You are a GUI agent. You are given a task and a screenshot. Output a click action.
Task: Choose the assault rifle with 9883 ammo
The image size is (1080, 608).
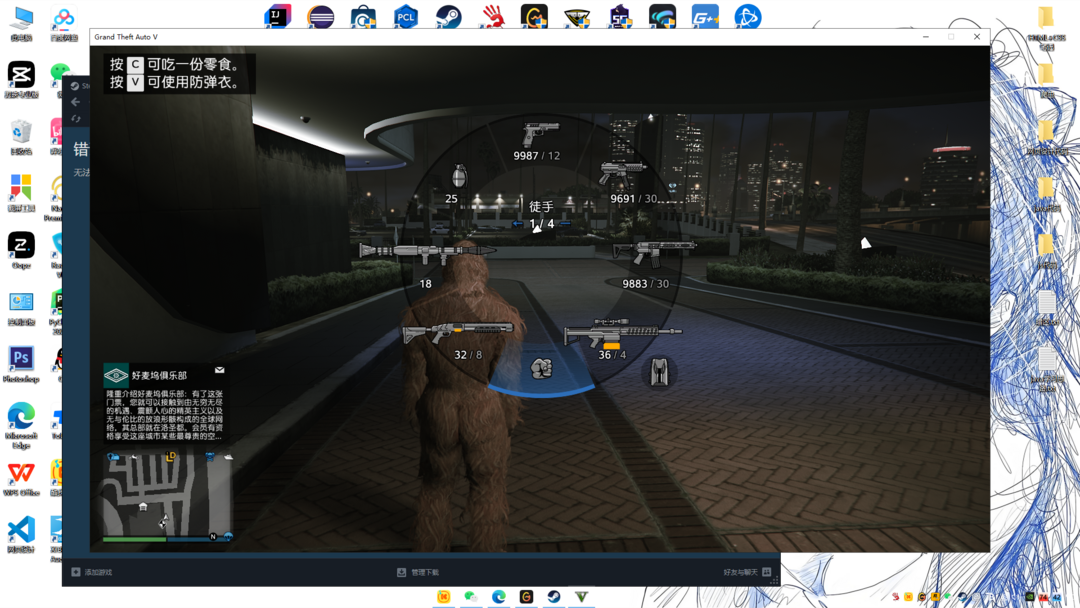pos(654,253)
